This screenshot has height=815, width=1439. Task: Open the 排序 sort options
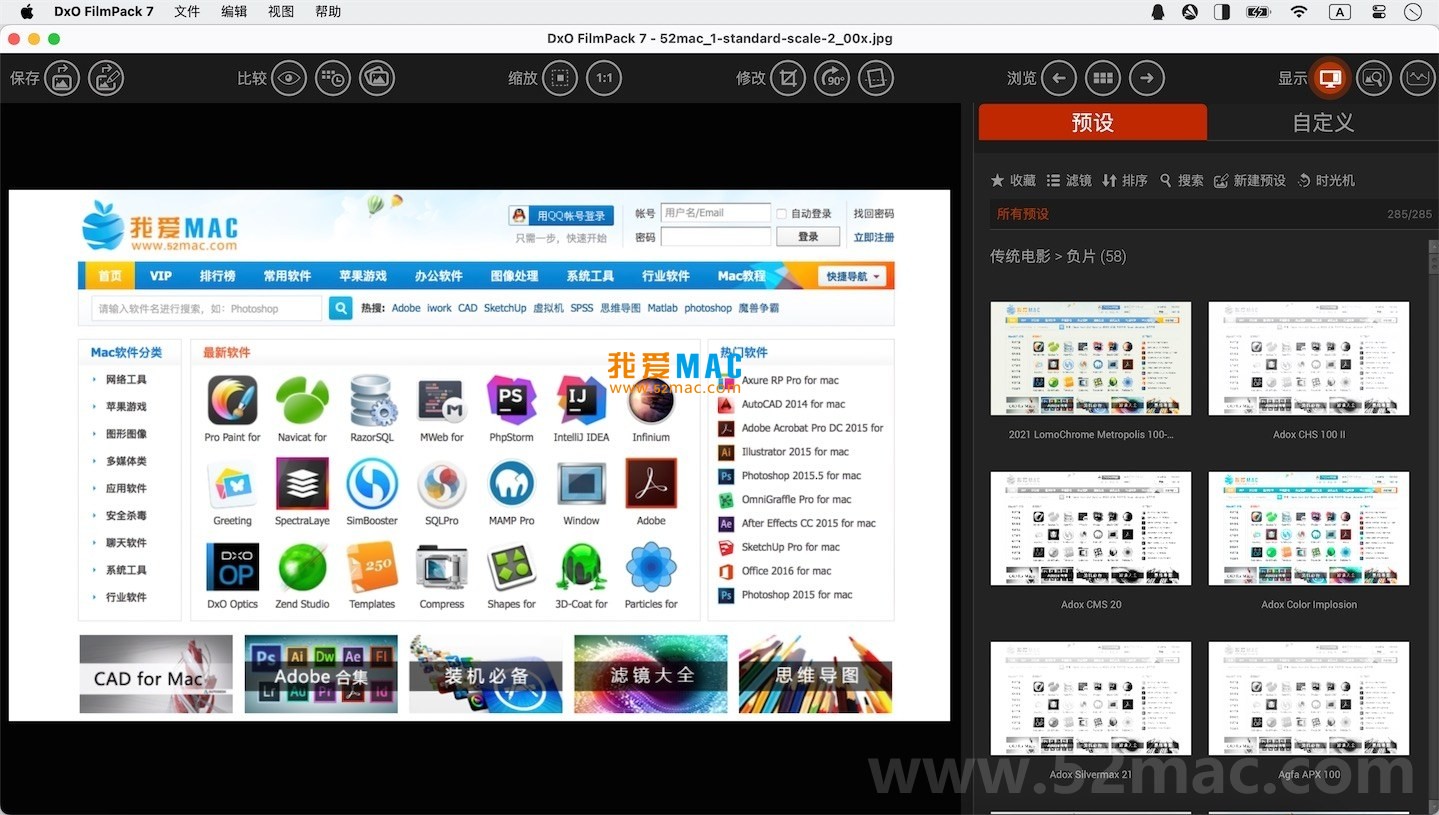point(1125,181)
